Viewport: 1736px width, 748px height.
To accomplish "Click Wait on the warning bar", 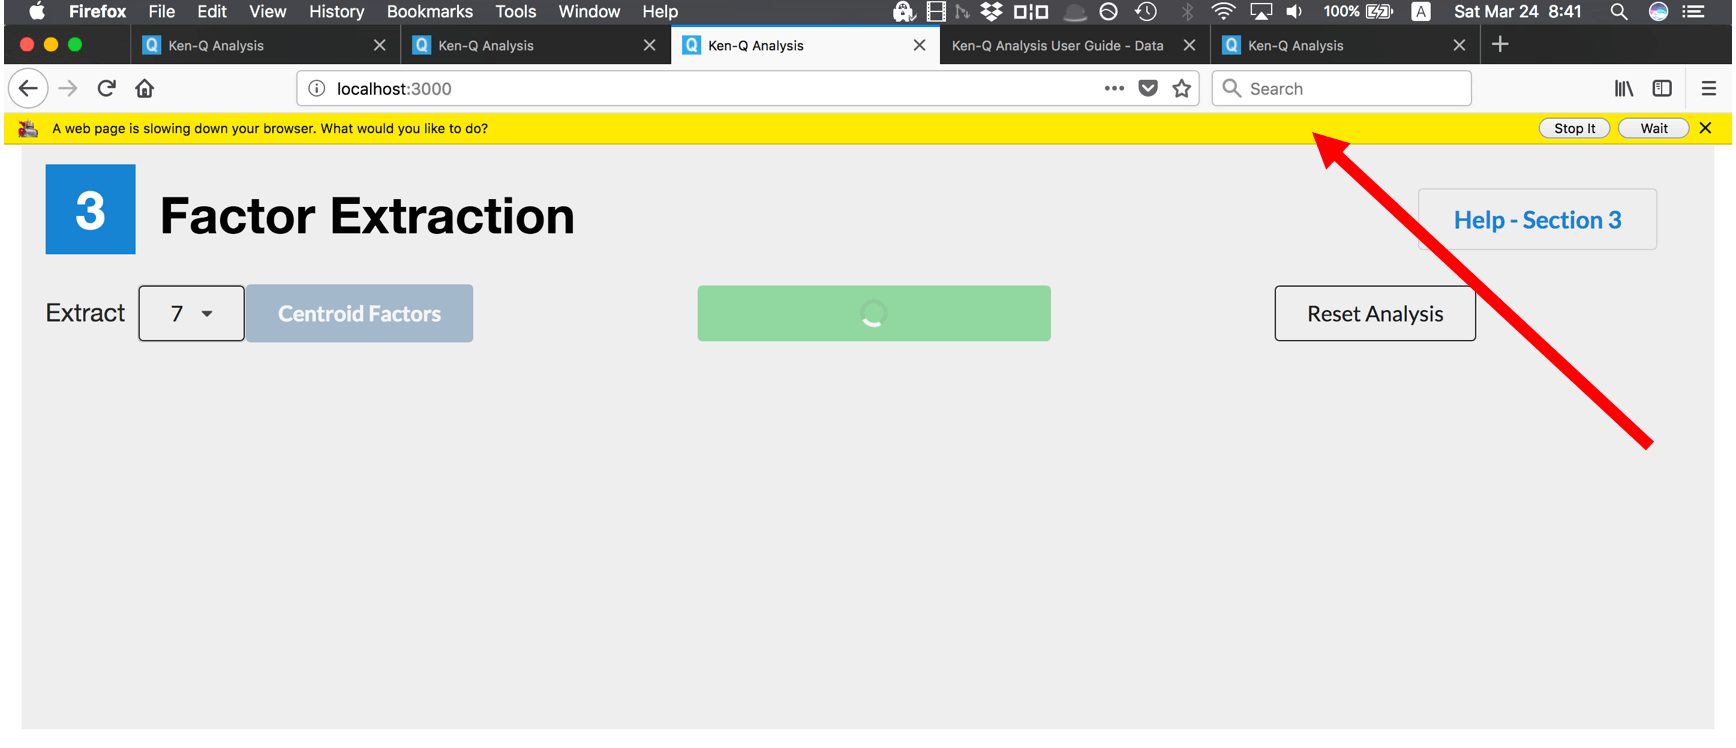I will click(1653, 128).
